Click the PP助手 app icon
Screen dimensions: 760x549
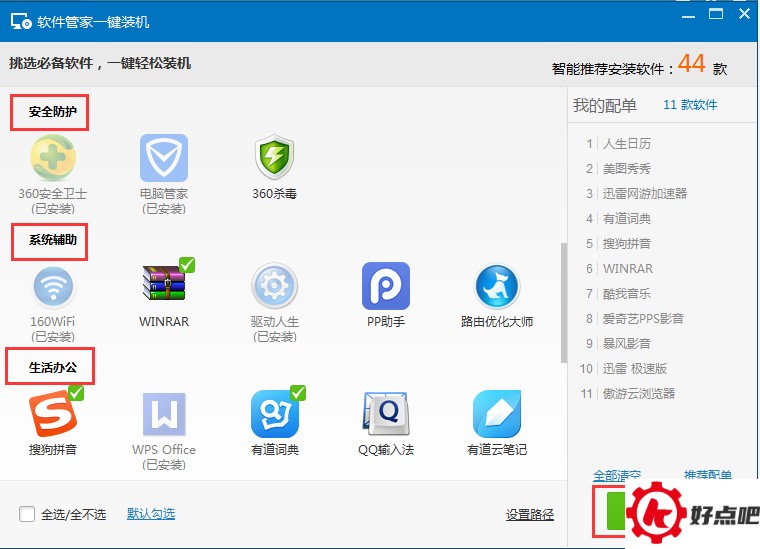(386, 286)
